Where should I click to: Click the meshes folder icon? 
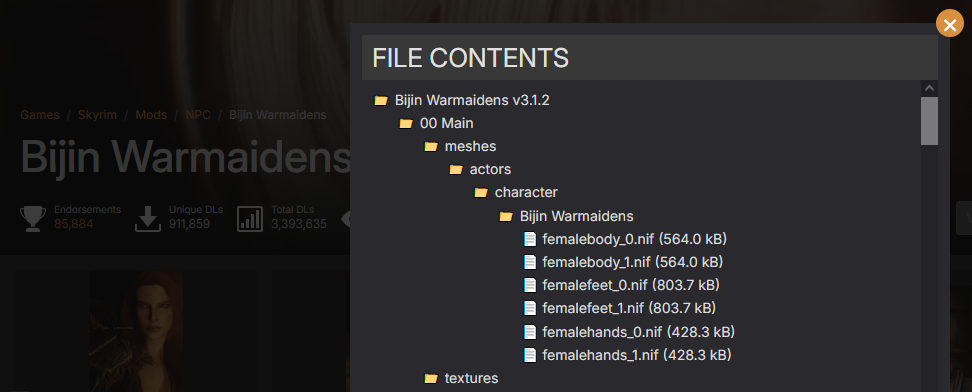tap(431, 146)
